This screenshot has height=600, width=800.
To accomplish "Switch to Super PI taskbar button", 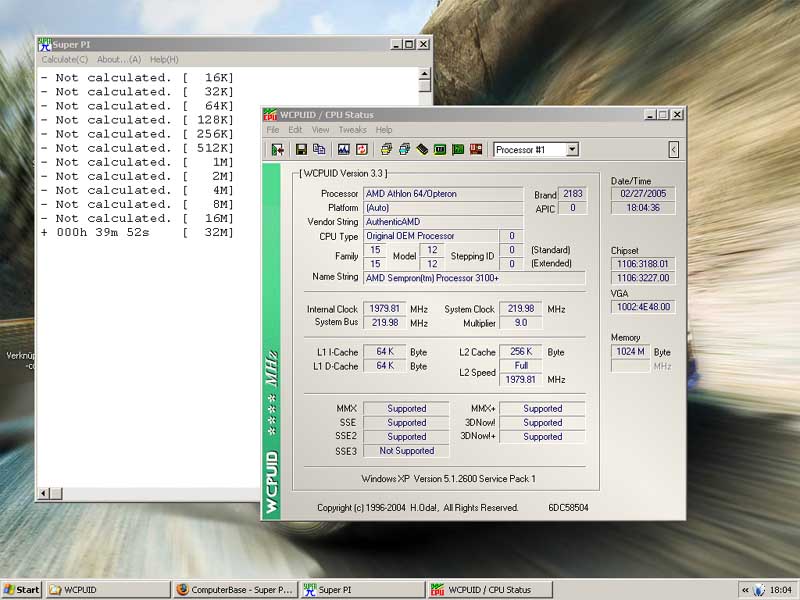I will click(362, 590).
